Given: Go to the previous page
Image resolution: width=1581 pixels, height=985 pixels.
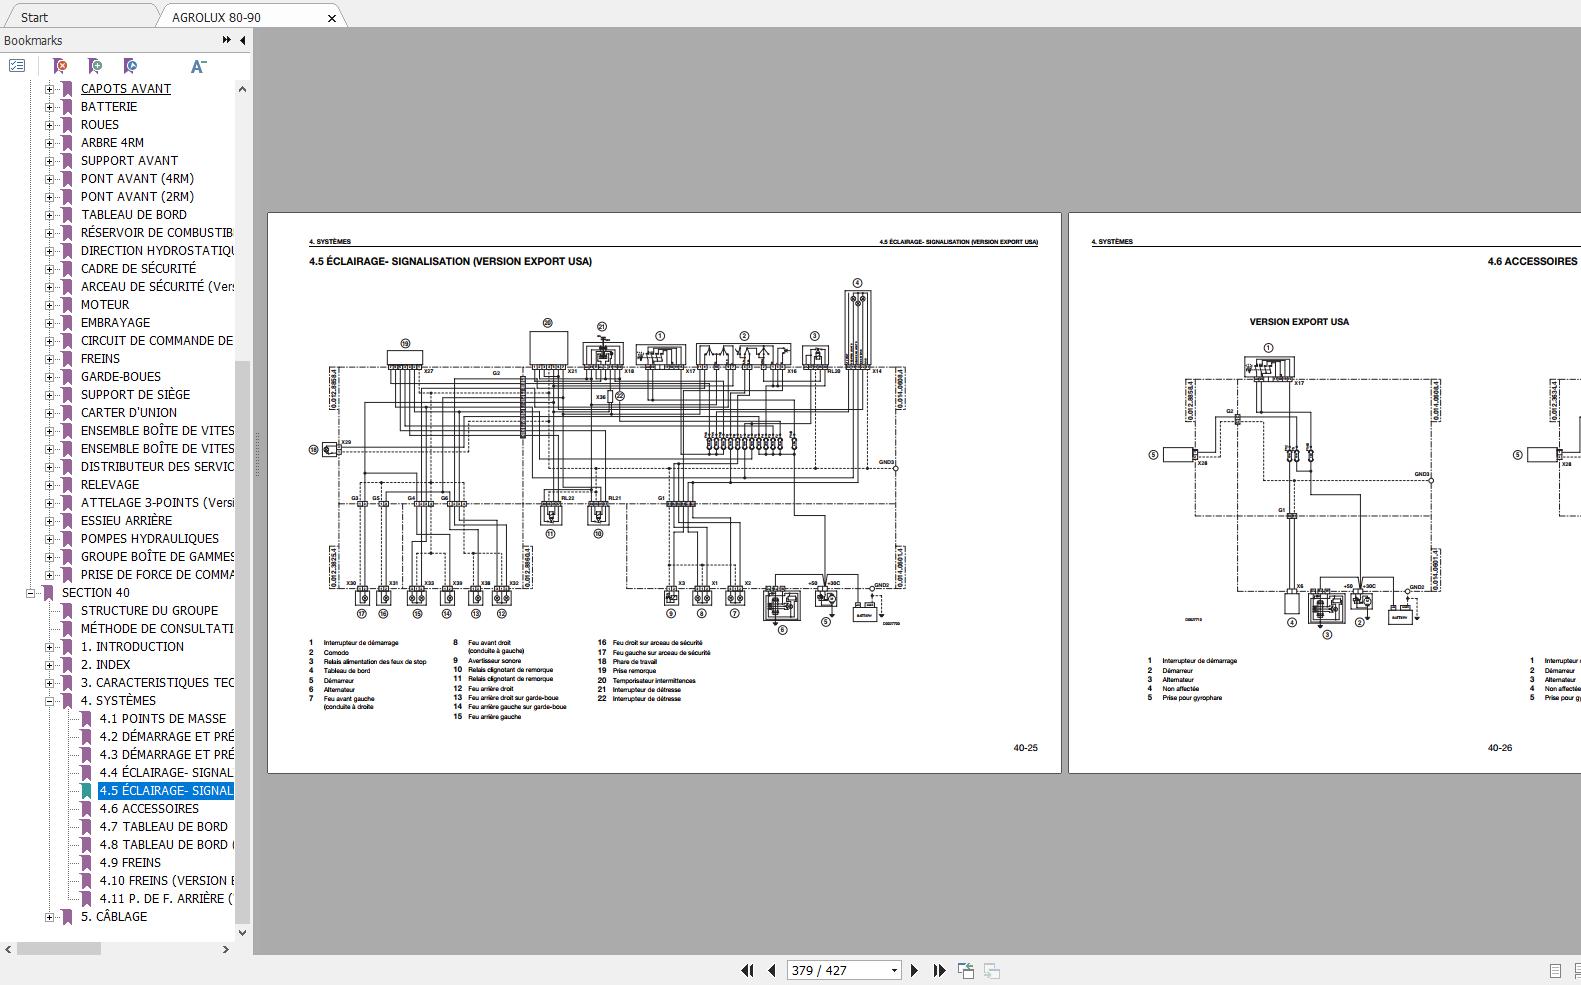Looking at the screenshot, I should [772, 970].
